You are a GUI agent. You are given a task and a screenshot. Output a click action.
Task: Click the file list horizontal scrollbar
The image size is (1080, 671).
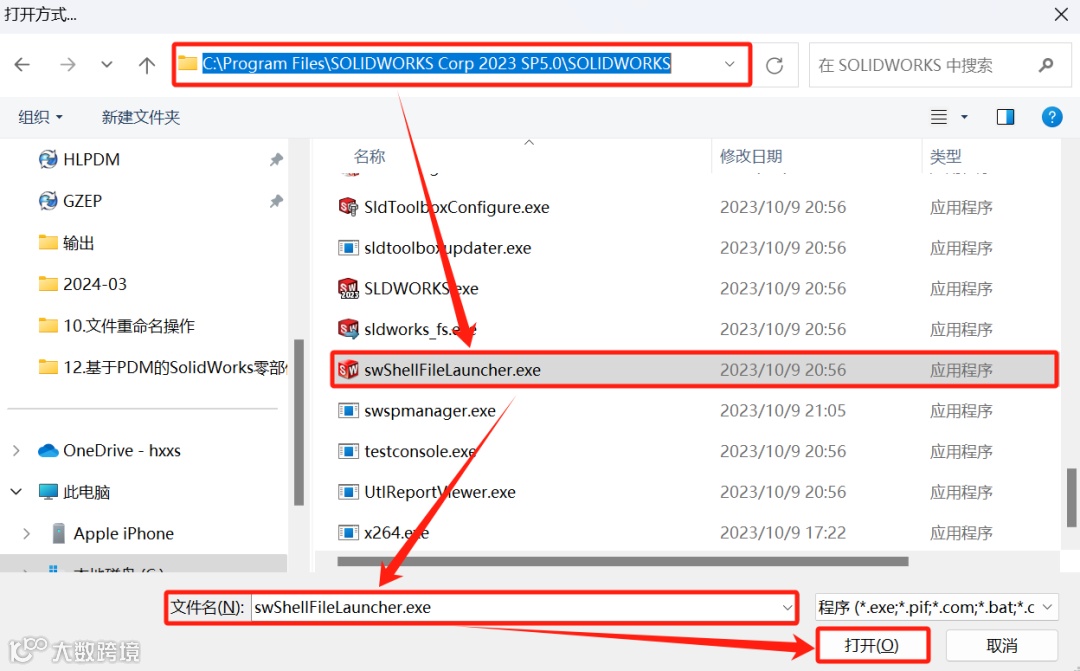pos(623,561)
